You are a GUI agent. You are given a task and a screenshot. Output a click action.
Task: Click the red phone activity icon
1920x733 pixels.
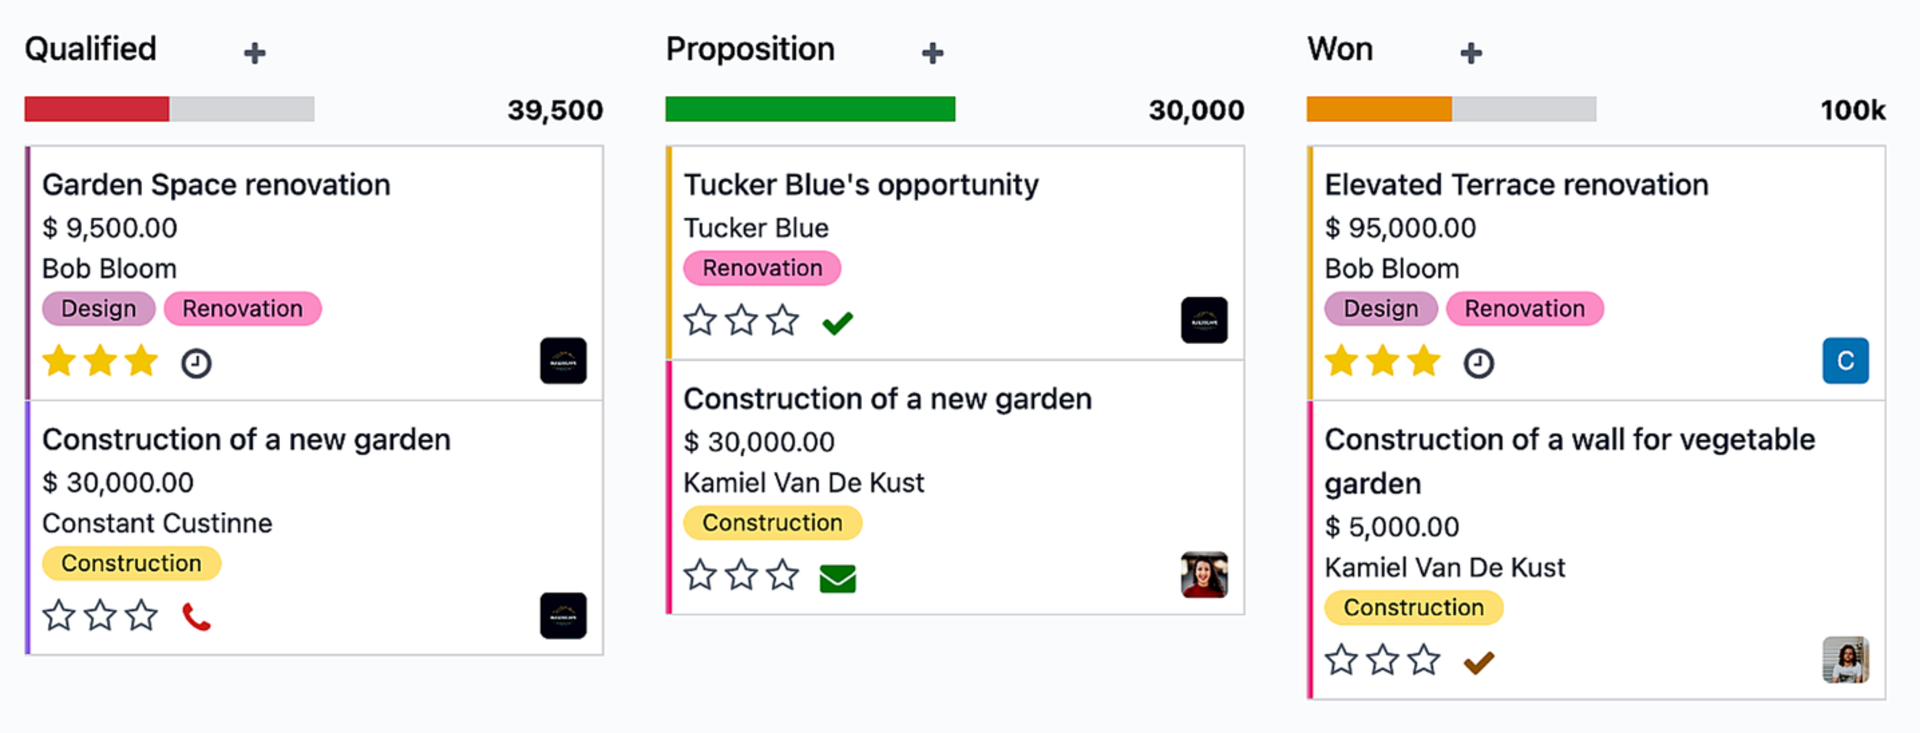tap(197, 617)
